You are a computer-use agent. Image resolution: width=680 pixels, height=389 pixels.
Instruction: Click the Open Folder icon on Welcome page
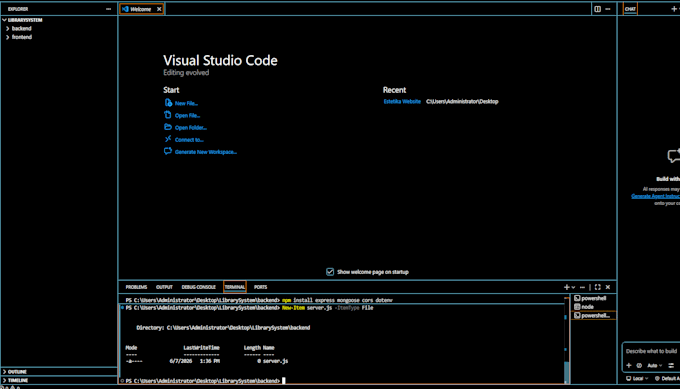click(168, 127)
